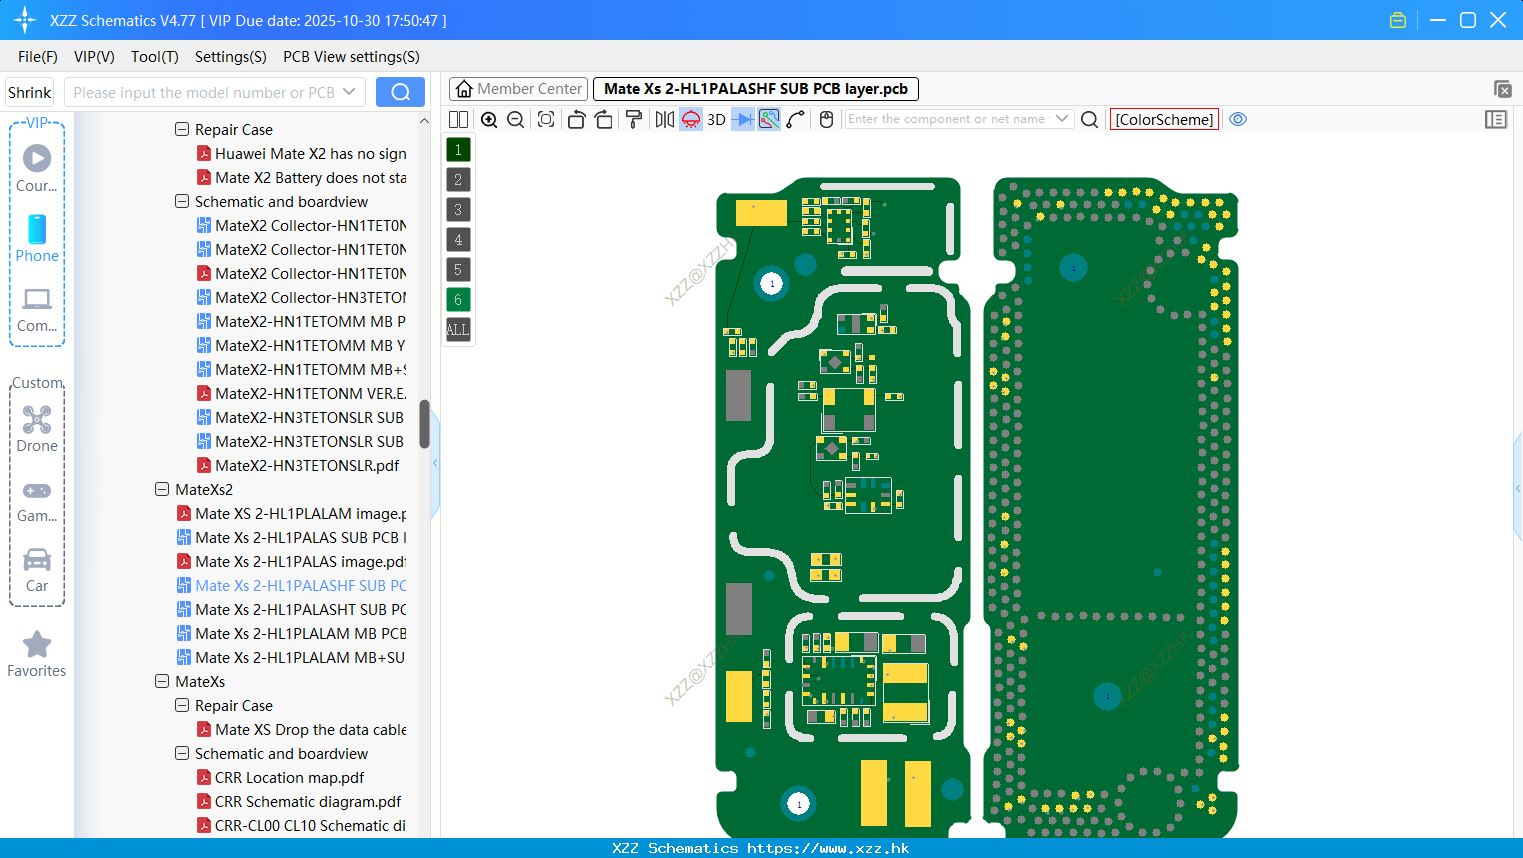Show PCB layer 3
Viewport: 1523px width, 858px height.
pos(458,210)
